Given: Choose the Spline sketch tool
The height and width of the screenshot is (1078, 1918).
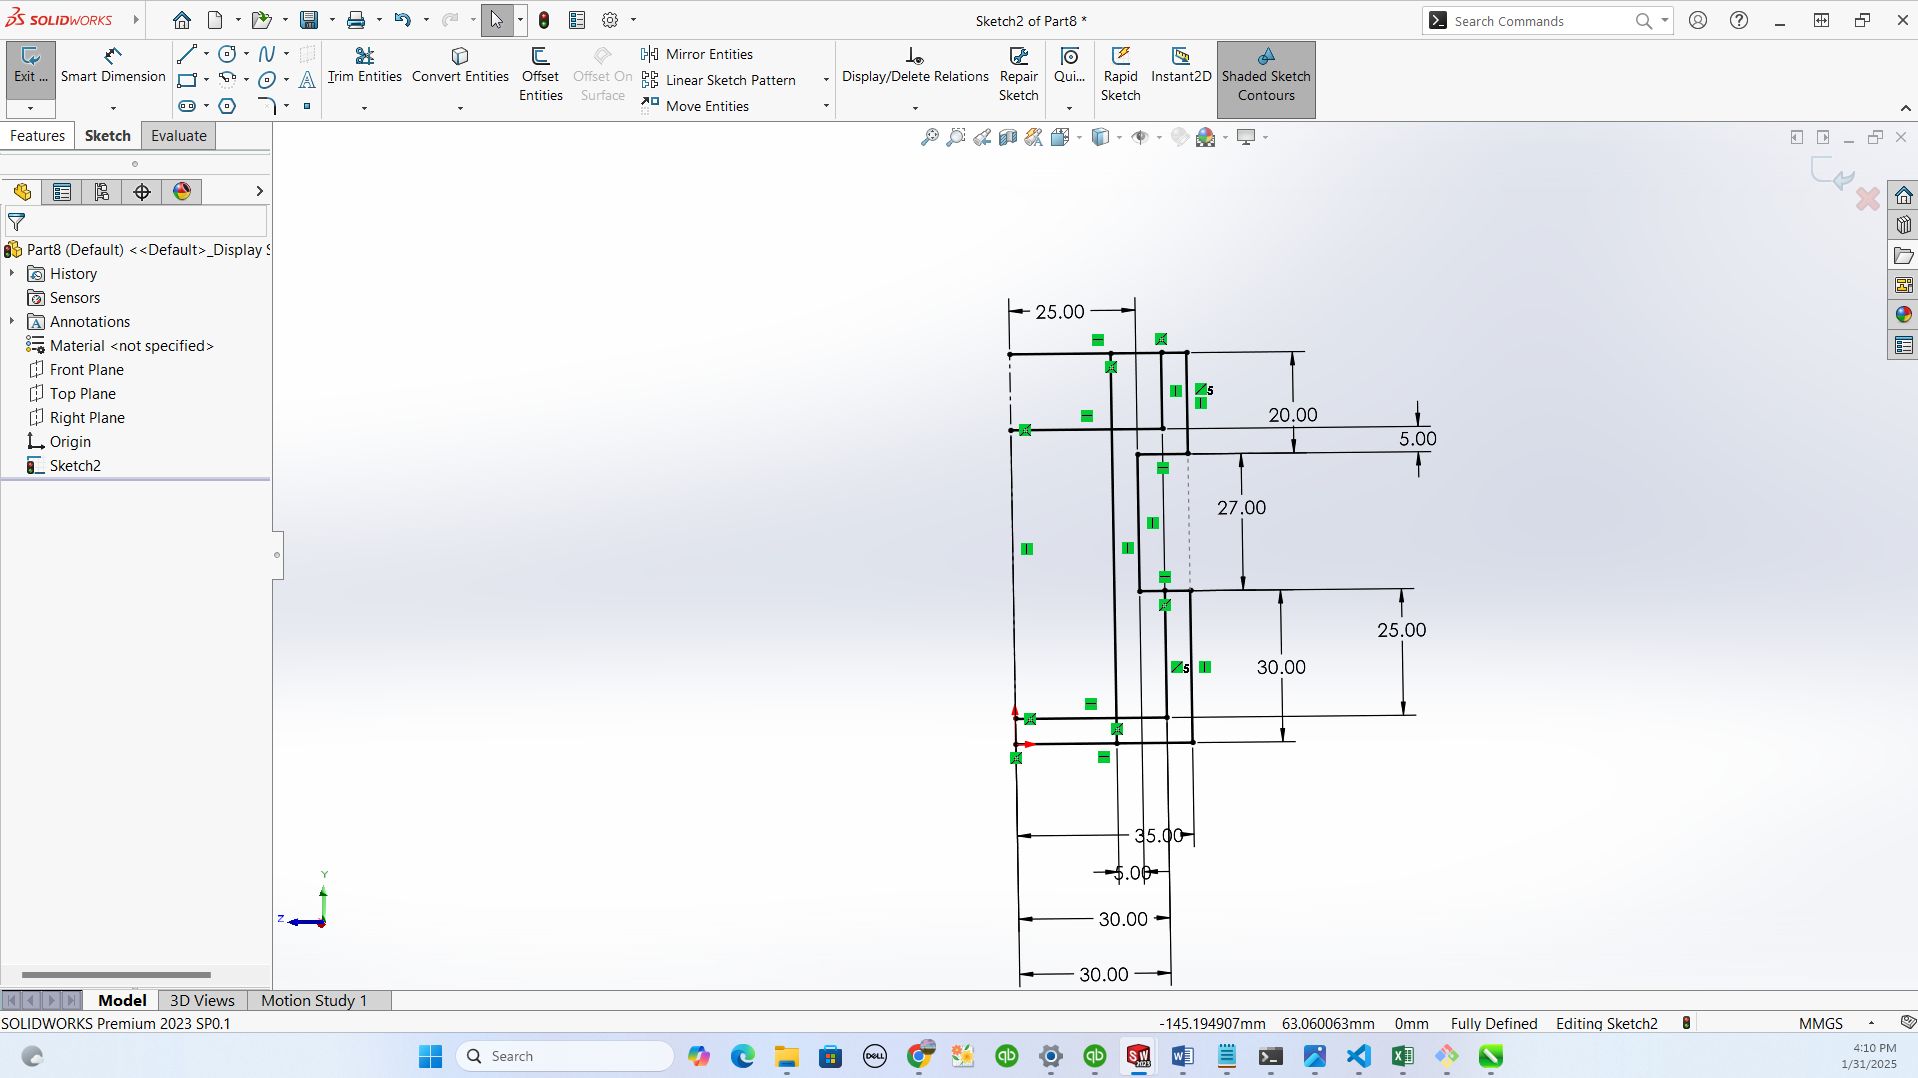Looking at the screenshot, I should tap(266, 54).
